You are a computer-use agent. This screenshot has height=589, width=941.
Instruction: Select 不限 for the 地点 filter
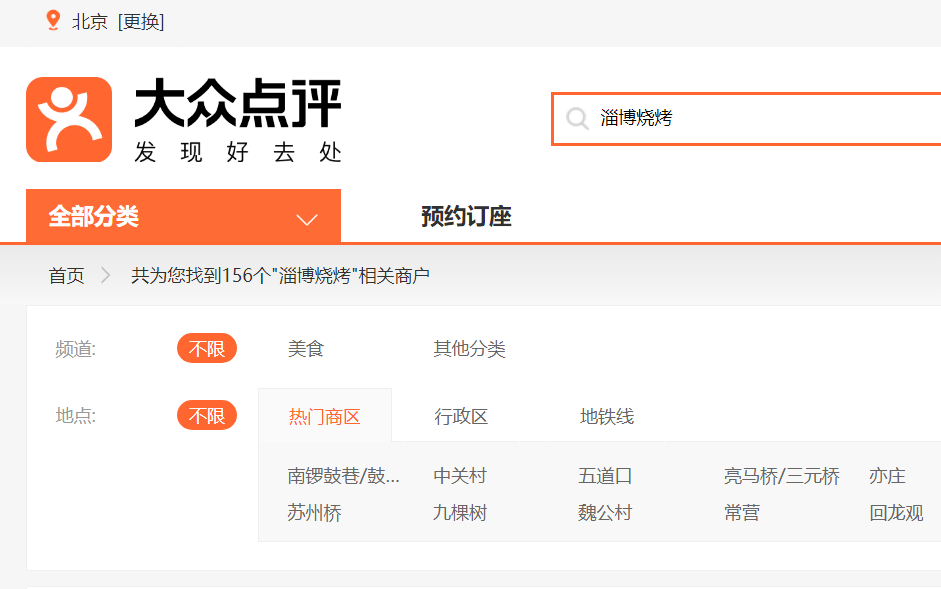pos(207,416)
